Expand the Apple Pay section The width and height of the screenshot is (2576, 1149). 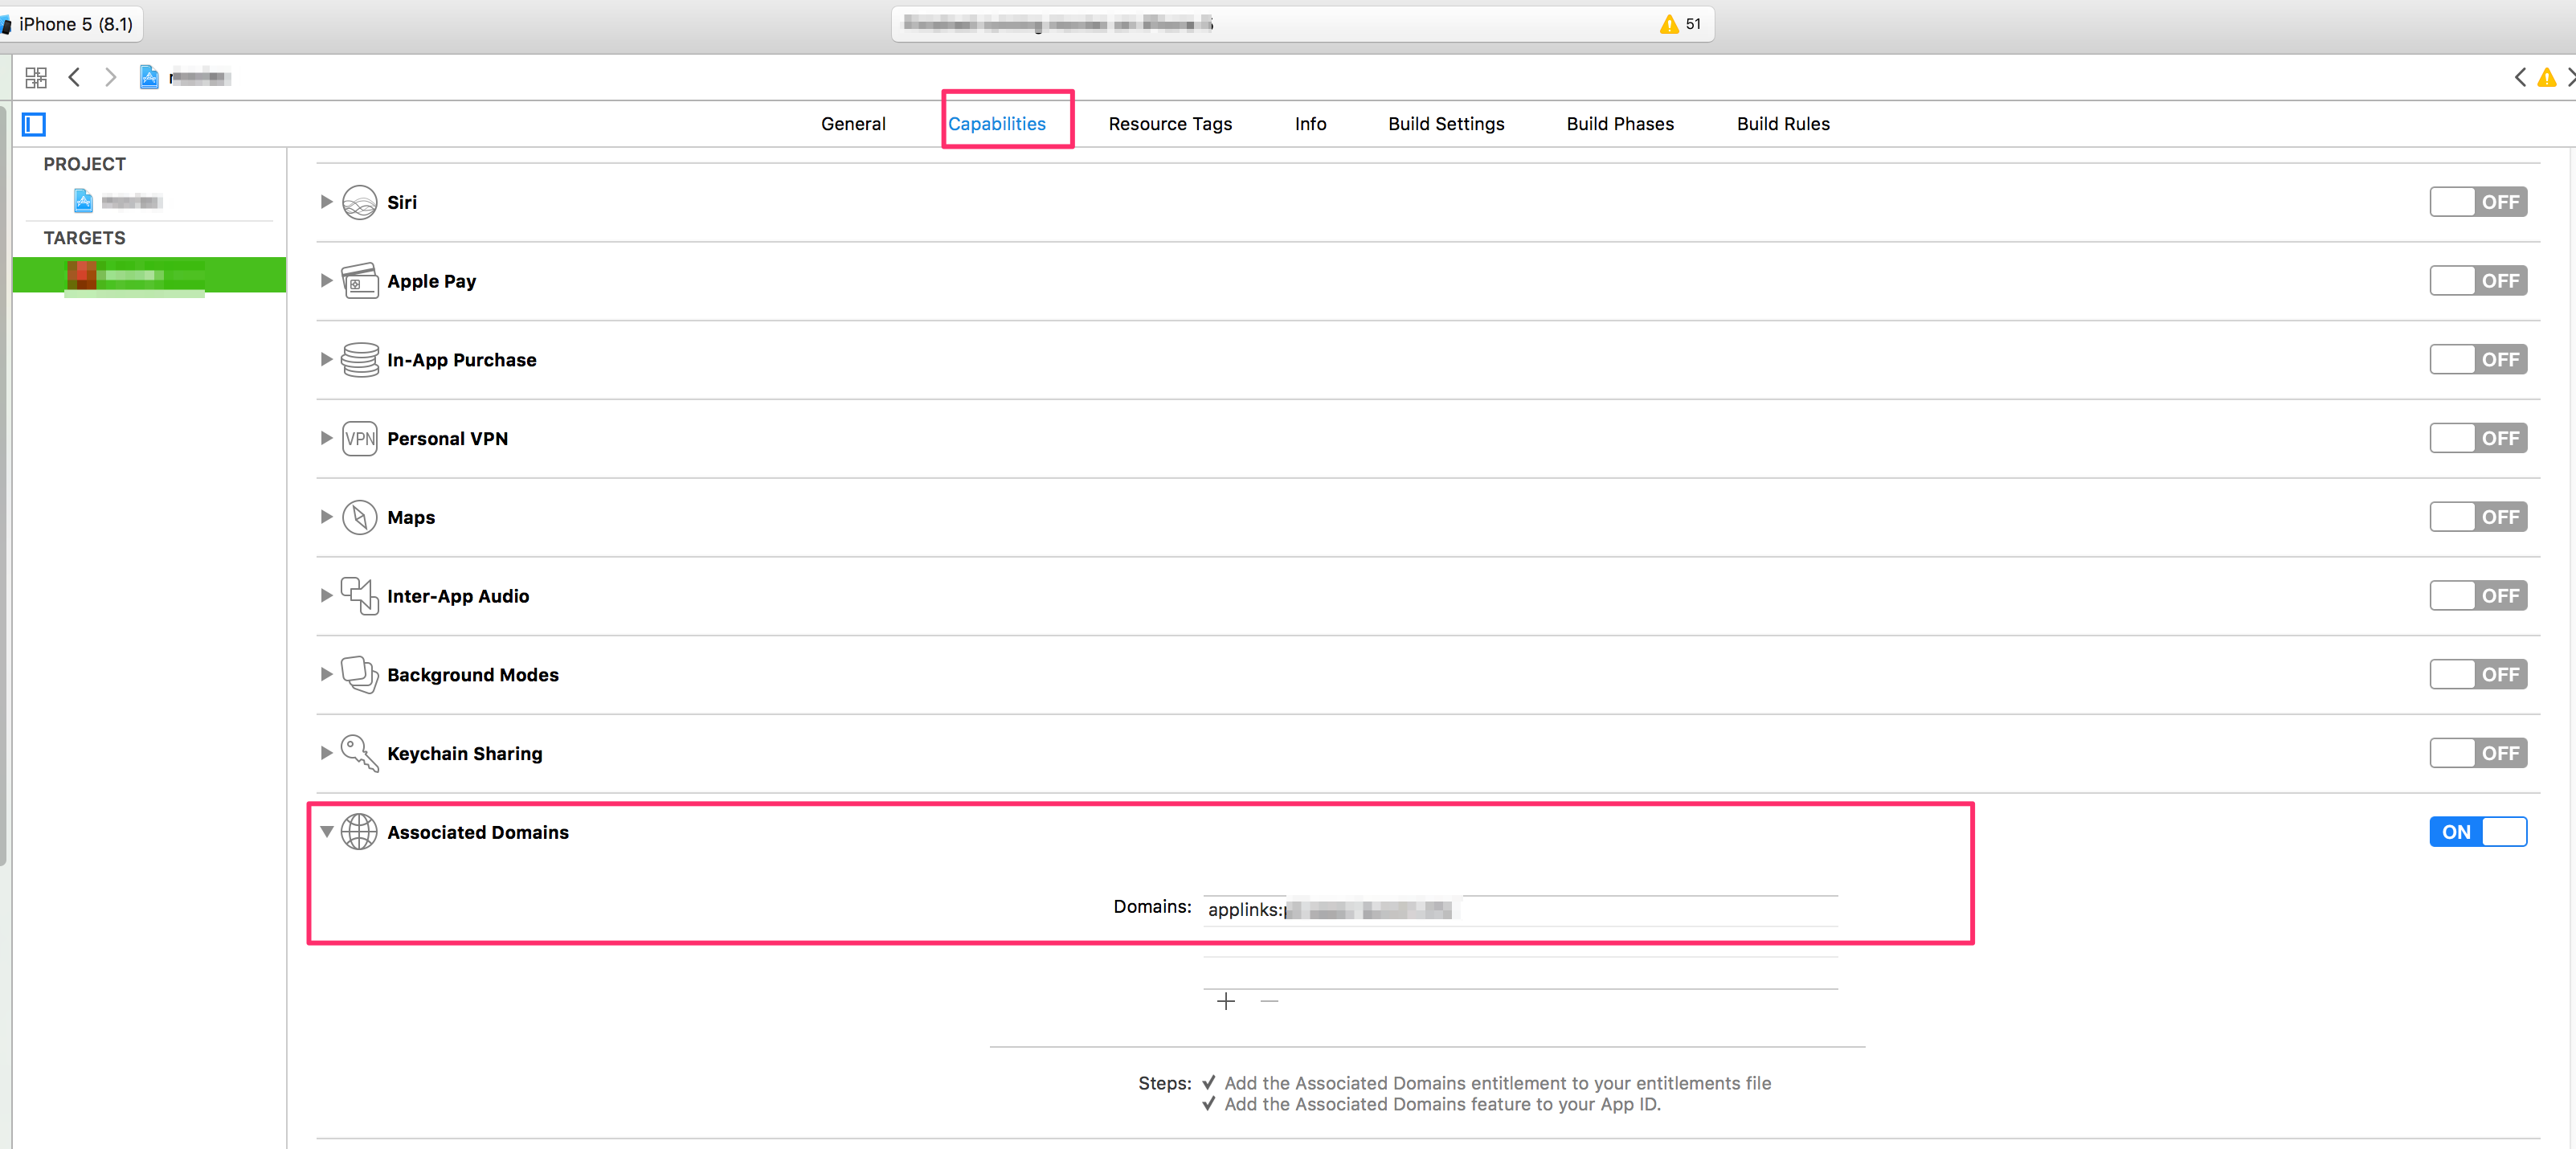[x=326, y=281]
